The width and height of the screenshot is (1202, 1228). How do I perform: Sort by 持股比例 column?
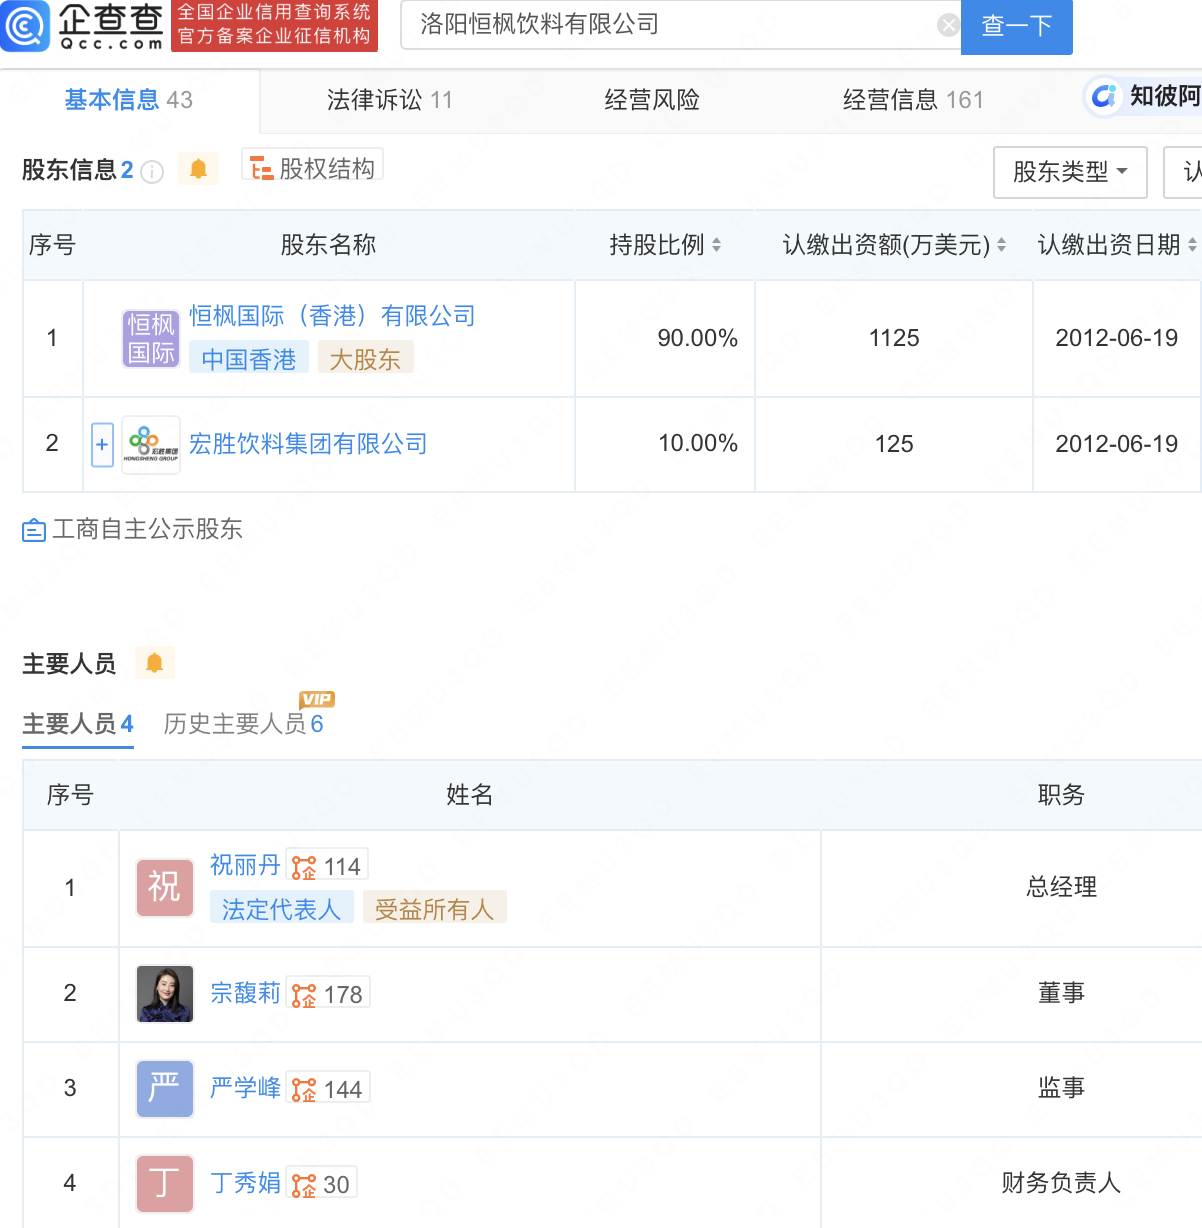(x=716, y=245)
